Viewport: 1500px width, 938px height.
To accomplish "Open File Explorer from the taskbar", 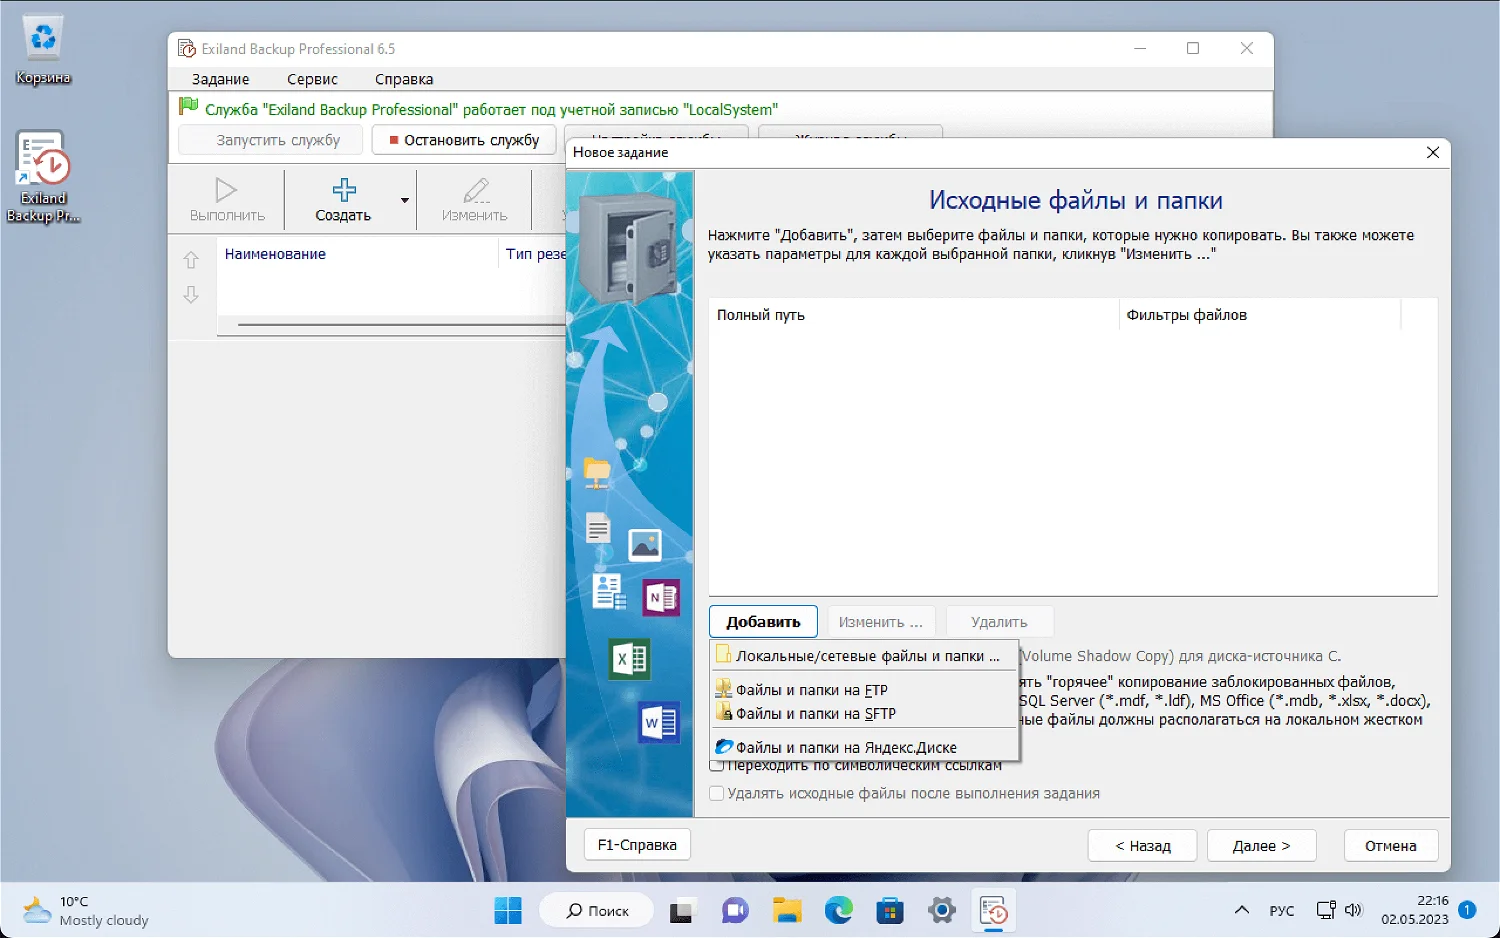I will point(787,911).
